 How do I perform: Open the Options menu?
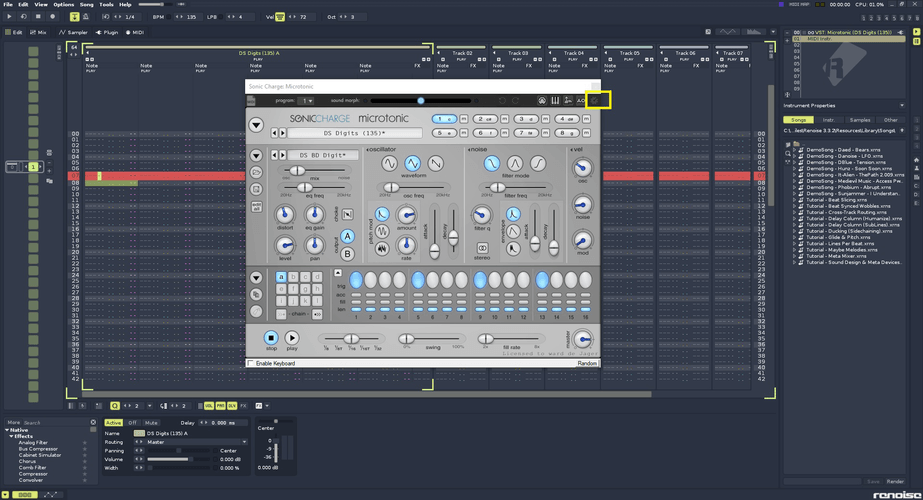(x=64, y=4)
